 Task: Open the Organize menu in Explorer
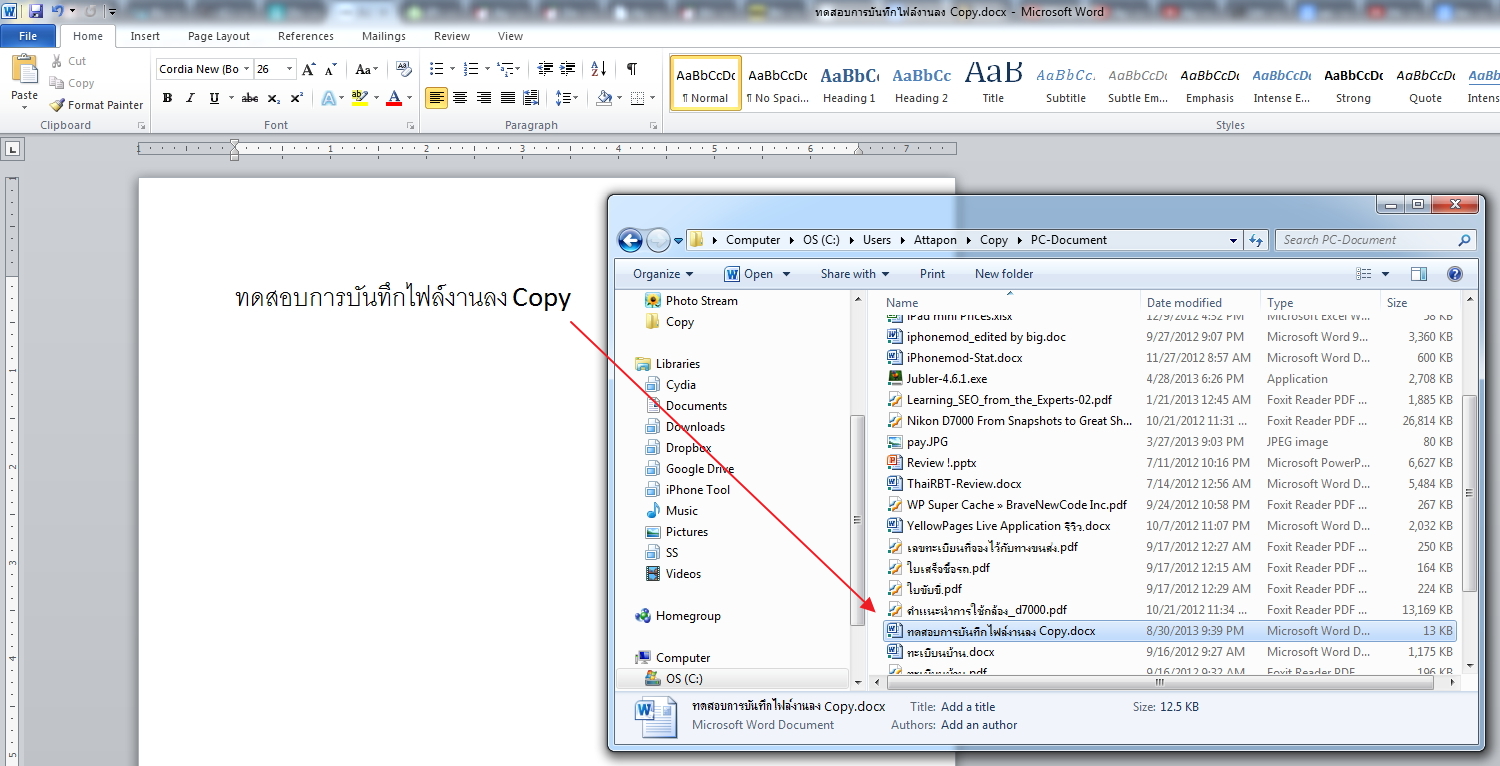(663, 274)
